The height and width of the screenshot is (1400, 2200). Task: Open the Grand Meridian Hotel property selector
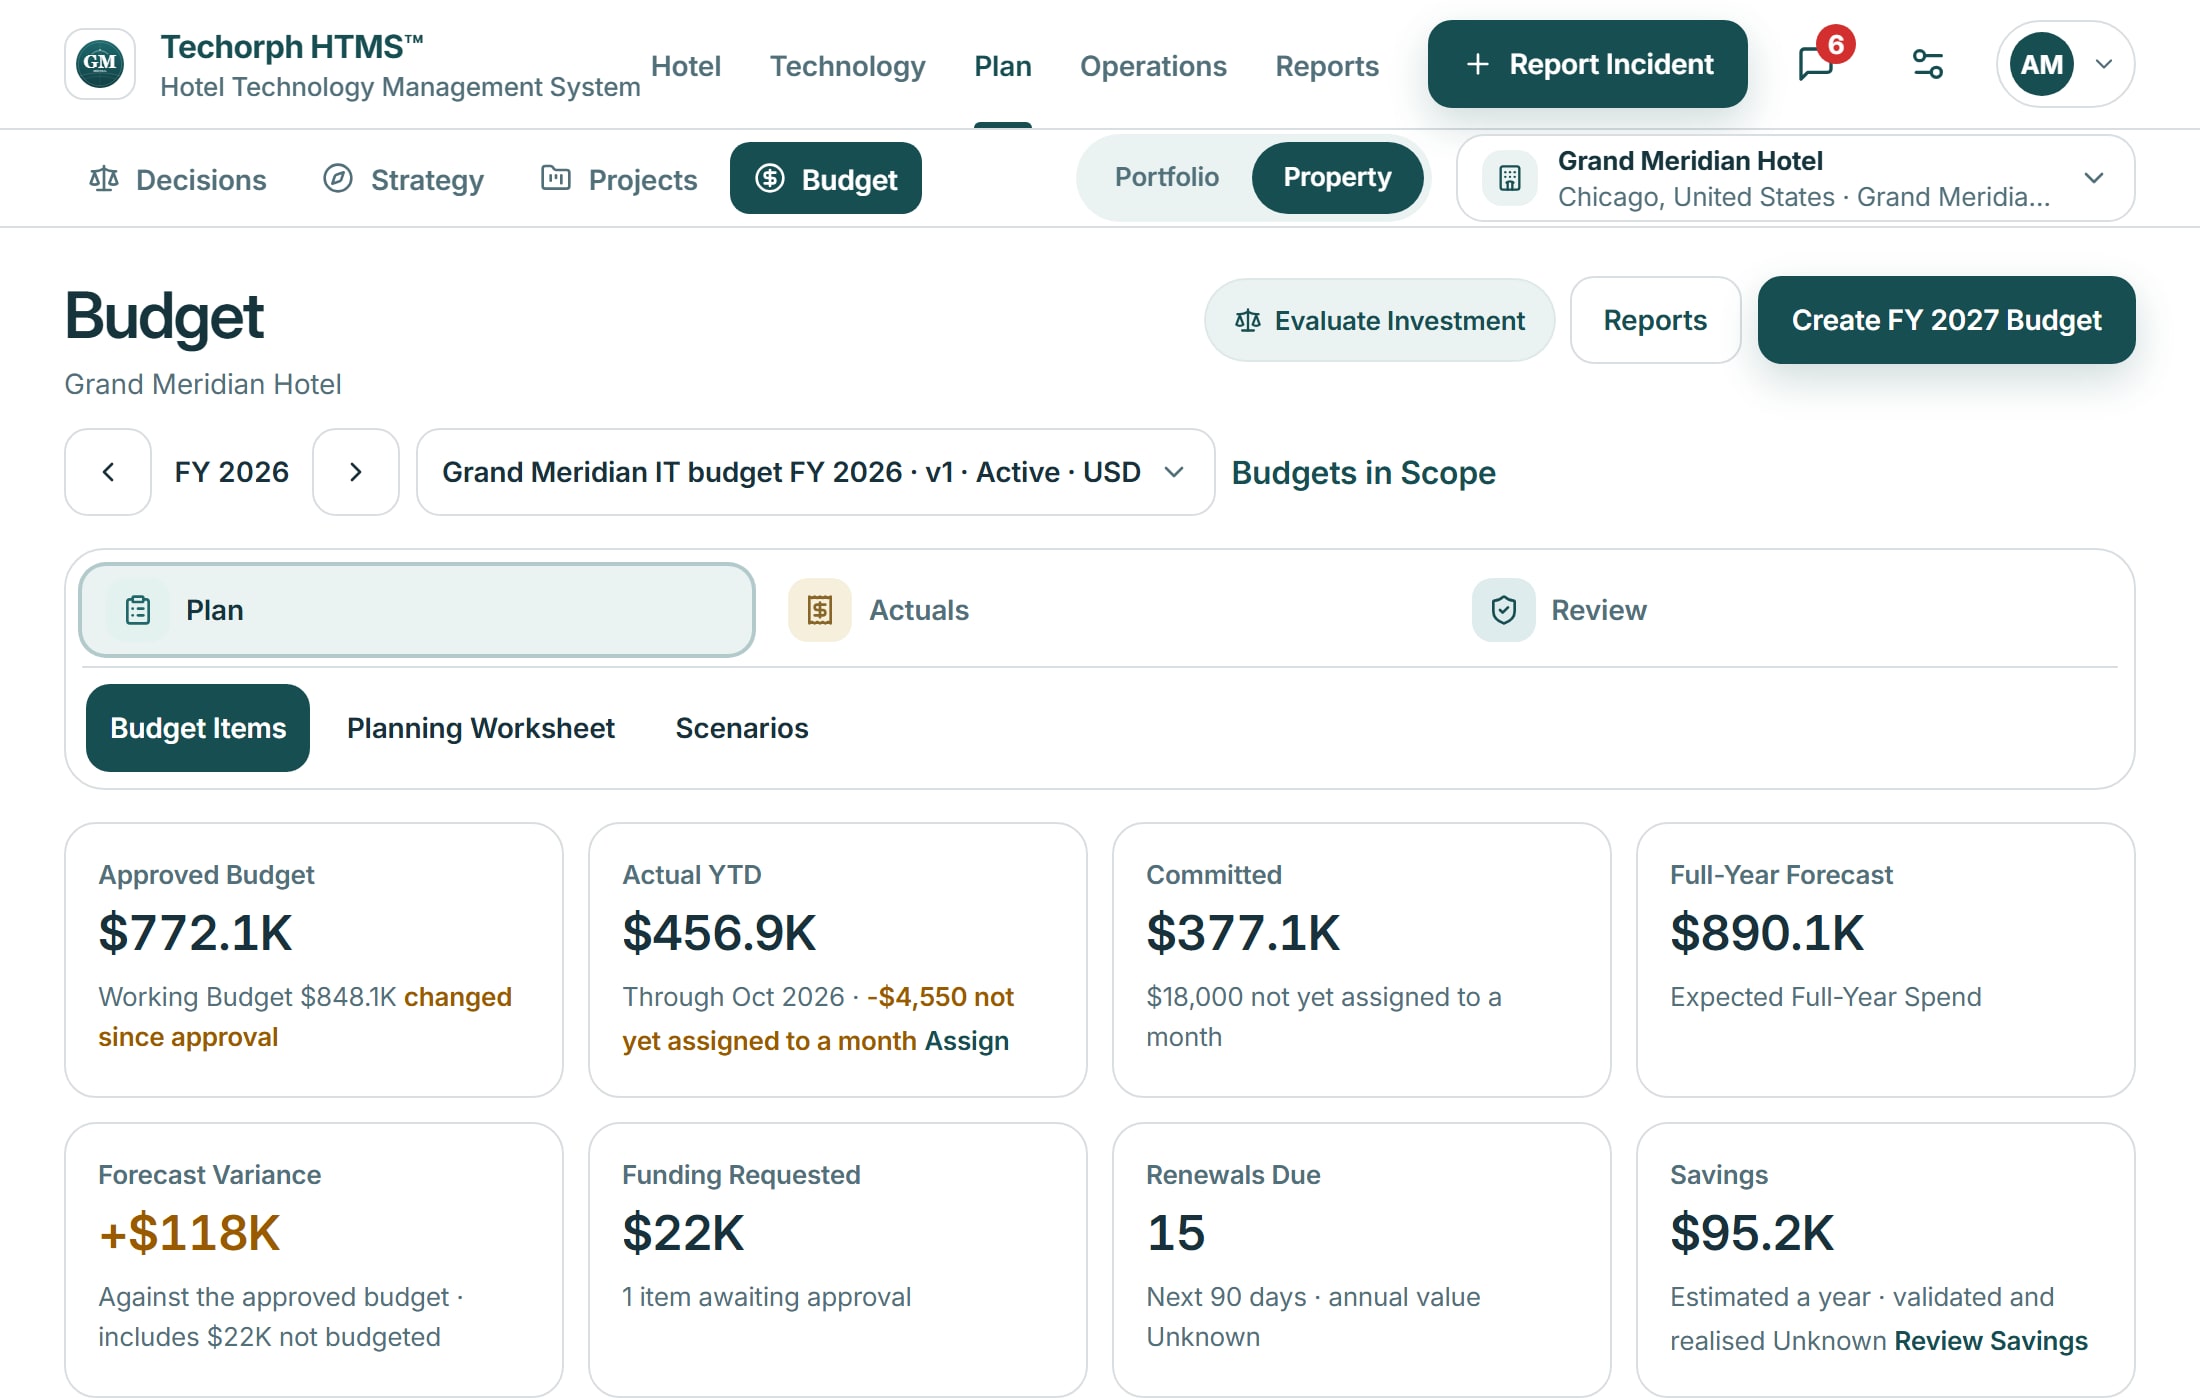(x=1795, y=178)
